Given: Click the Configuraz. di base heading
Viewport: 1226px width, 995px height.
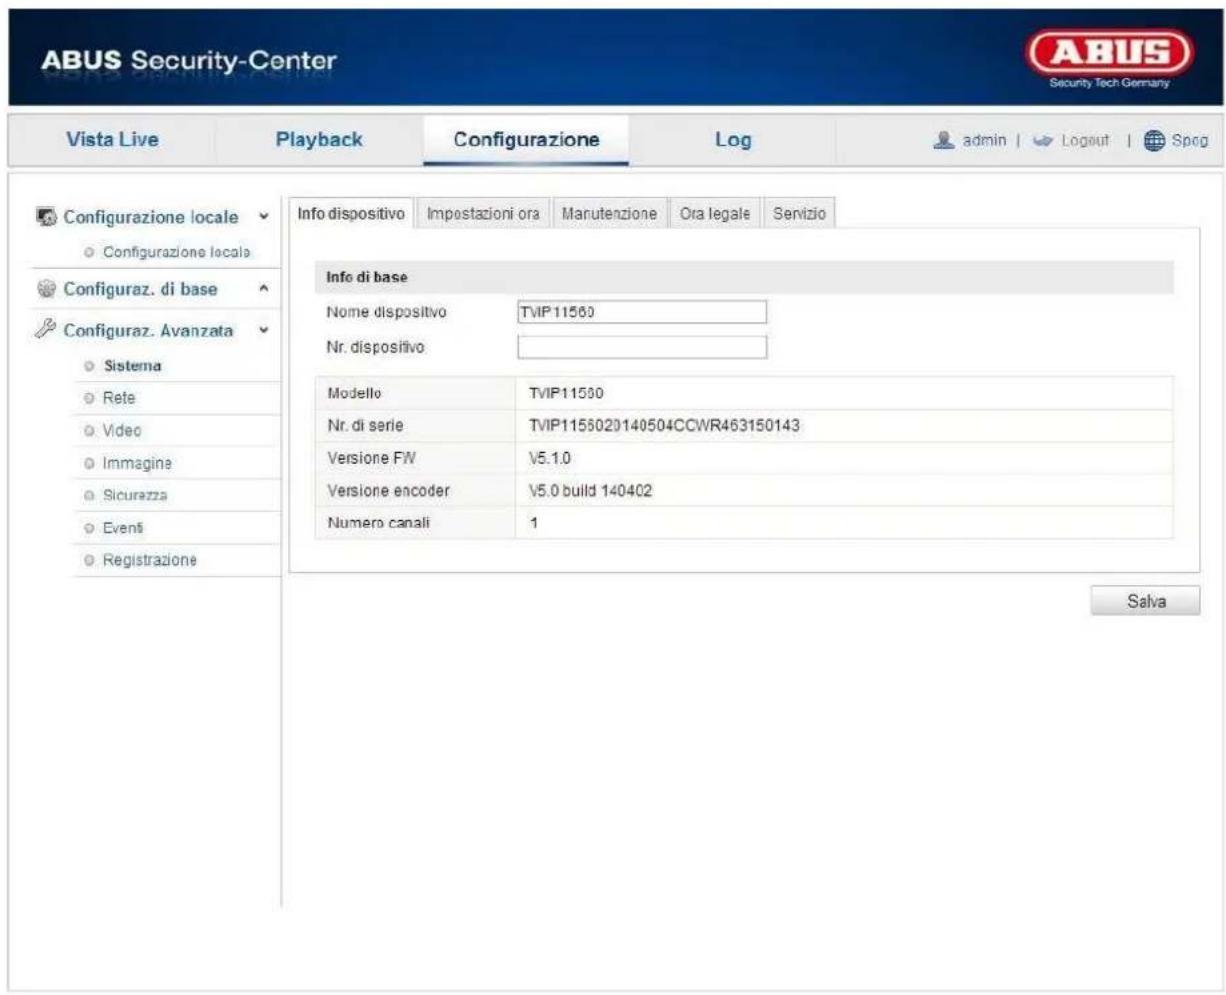Looking at the screenshot, I should (140, 289).
